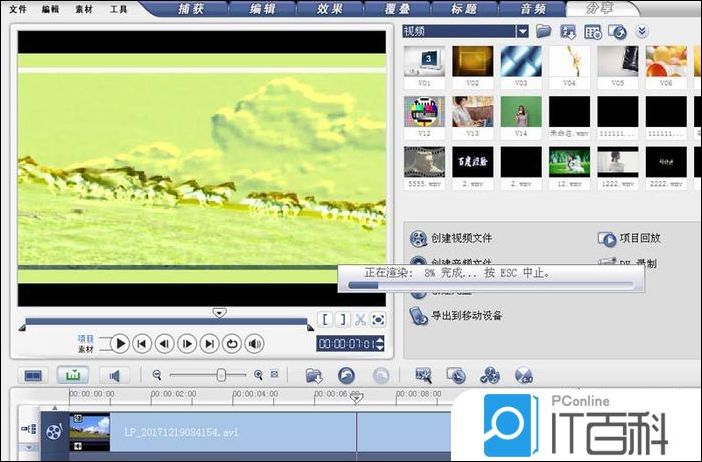Image resolution: width=702 pixels, height=462 pixels.
Task: Click 项目回放 option
Action: click(x=640, y=238)
